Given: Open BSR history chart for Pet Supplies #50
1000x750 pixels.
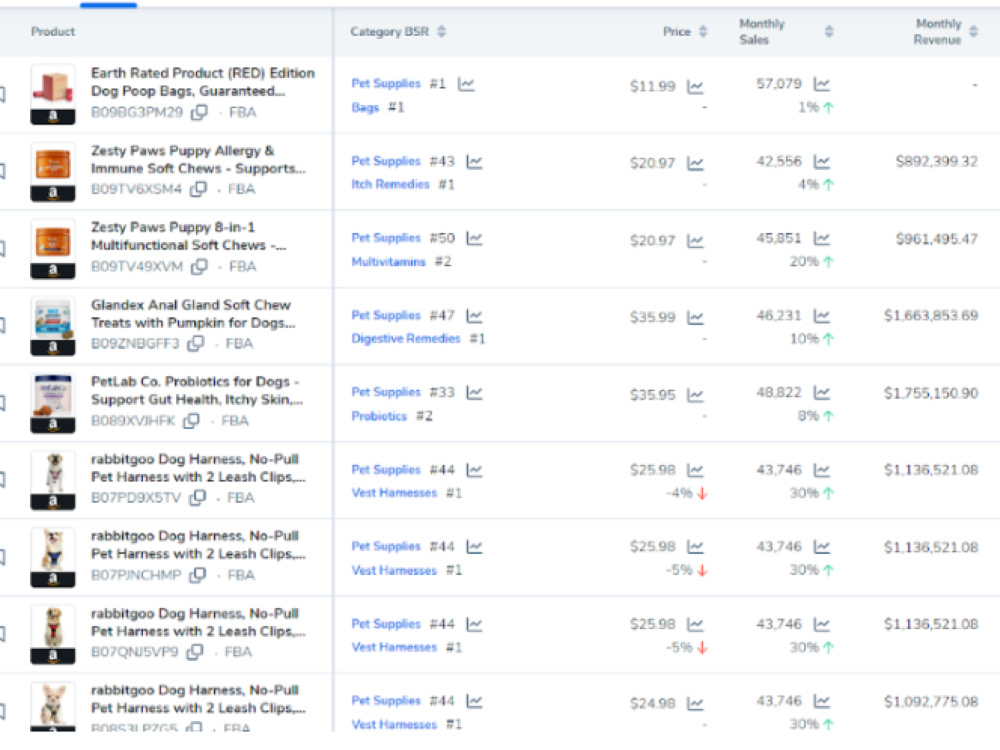Looking at the screenshot, I should [x=474, y=239].
